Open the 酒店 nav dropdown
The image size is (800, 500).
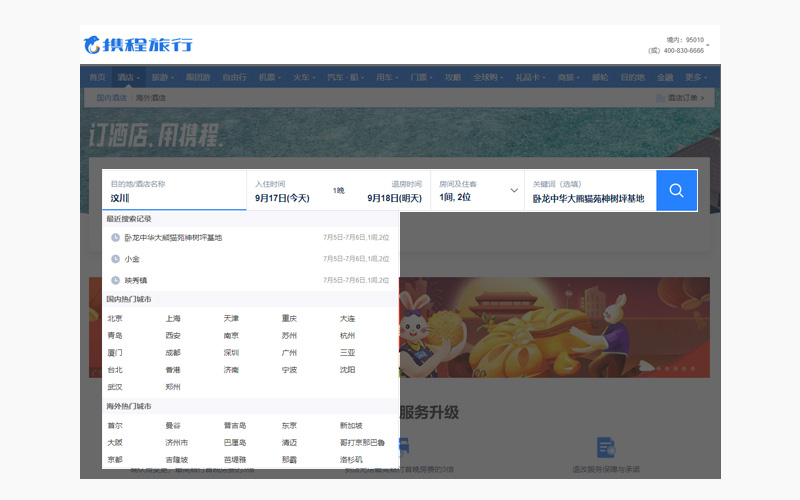click(x=128, y=77)
